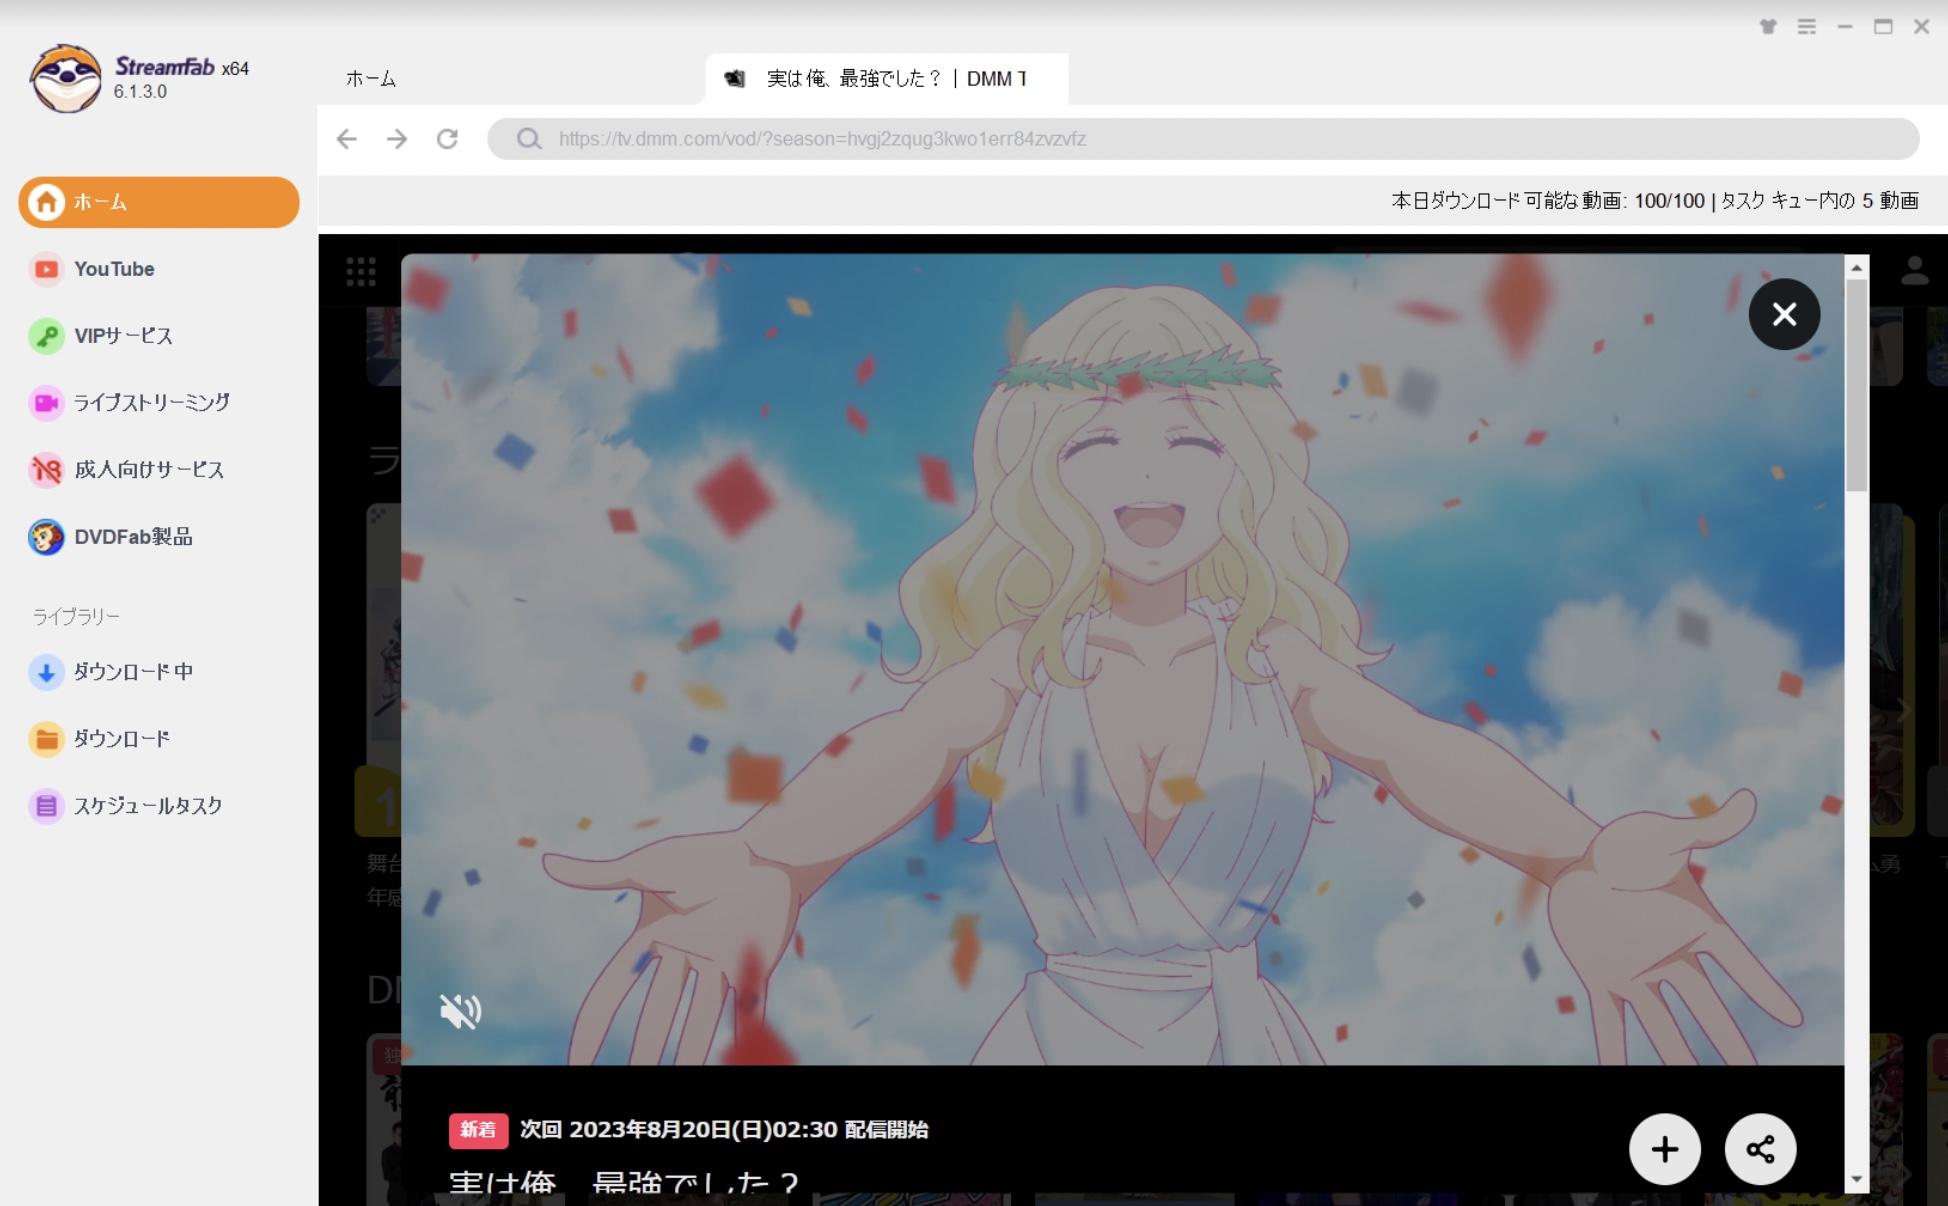The width and height of the screenshot is (1948, 1206).
Task: Click the StreamFab sloth logo
Action: (x=66, y=78)
